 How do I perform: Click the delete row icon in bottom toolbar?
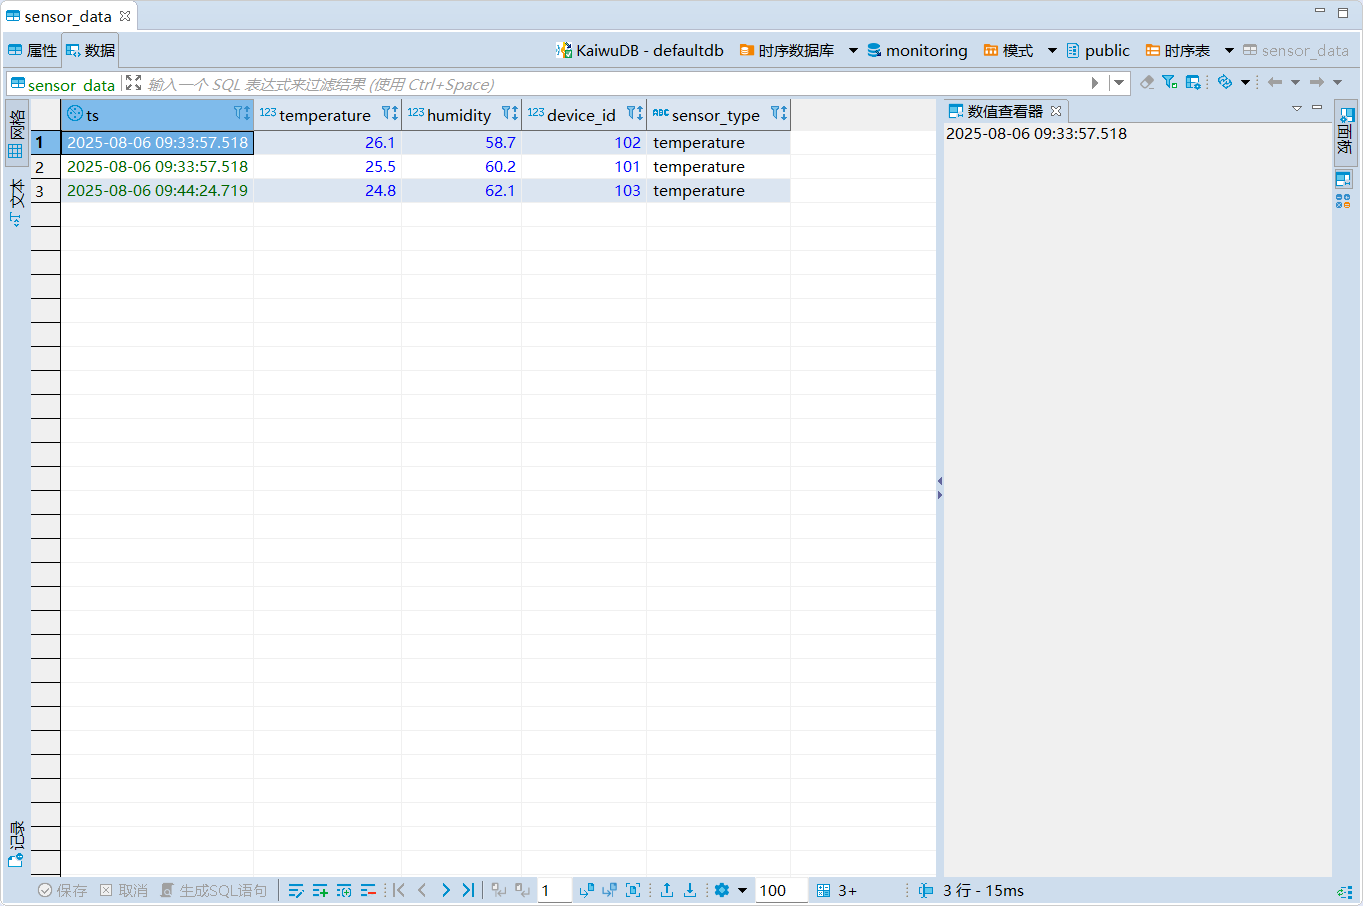pos(368,890)
